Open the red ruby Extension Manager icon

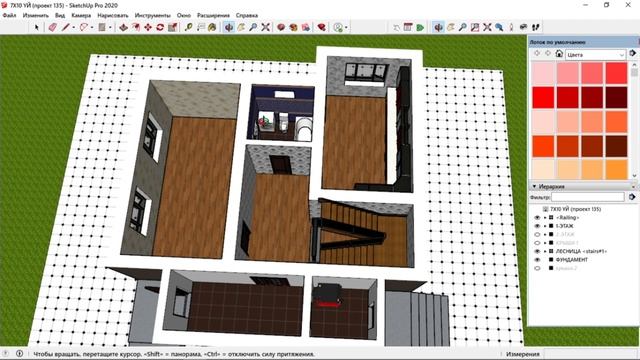[322, 27]
